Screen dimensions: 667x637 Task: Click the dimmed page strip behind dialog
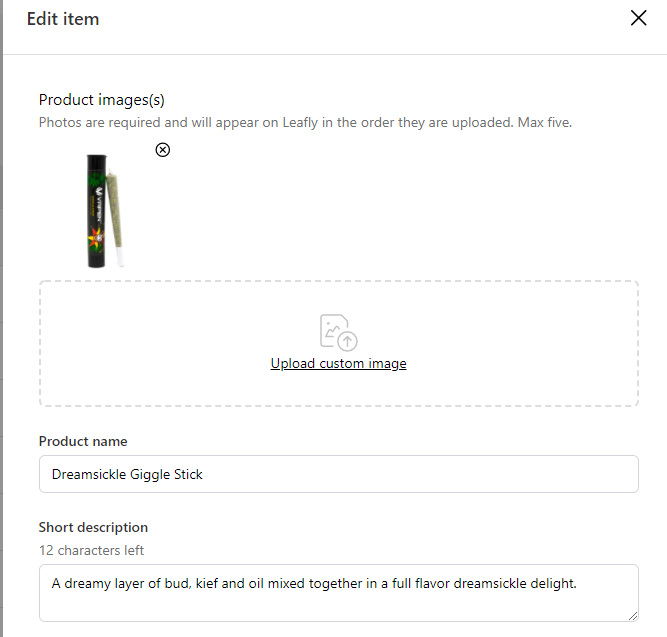coord(1,318)
